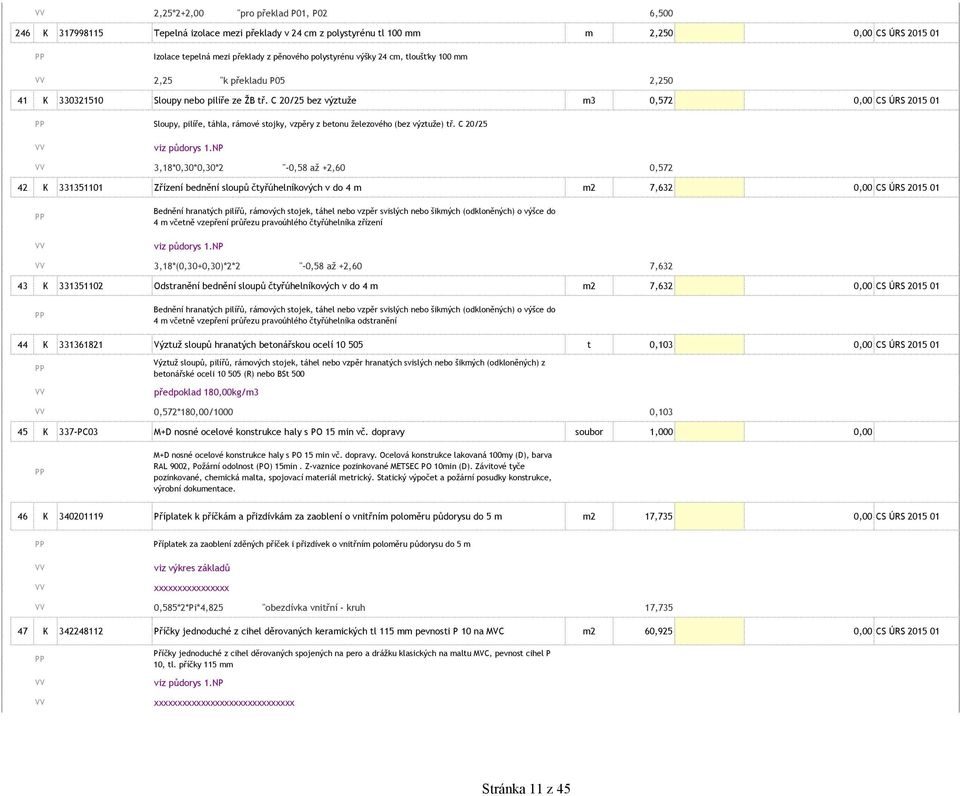Viewport: 960px width, 796px height.
Task: Click row number 246
Action: [x=23, y=33]
